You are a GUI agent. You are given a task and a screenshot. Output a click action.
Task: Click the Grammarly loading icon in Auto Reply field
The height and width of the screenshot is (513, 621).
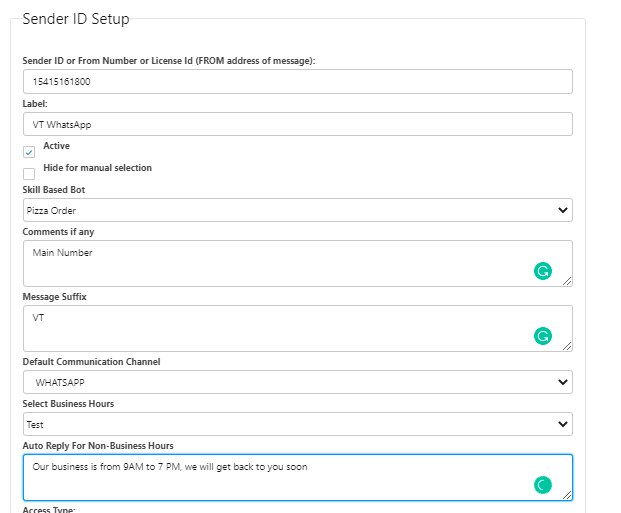point(542,485)
